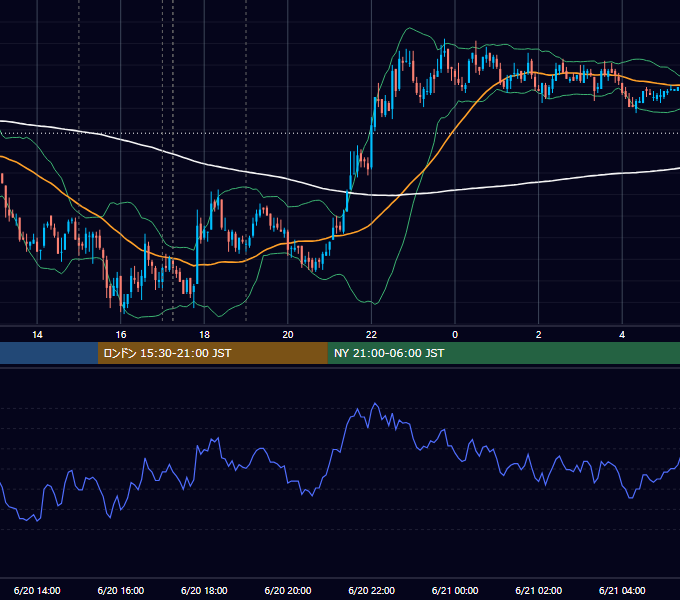Click the London 15:30-21:00 JST session band
The height and width of the screenshot is (600, 680).
click(212, 353)
